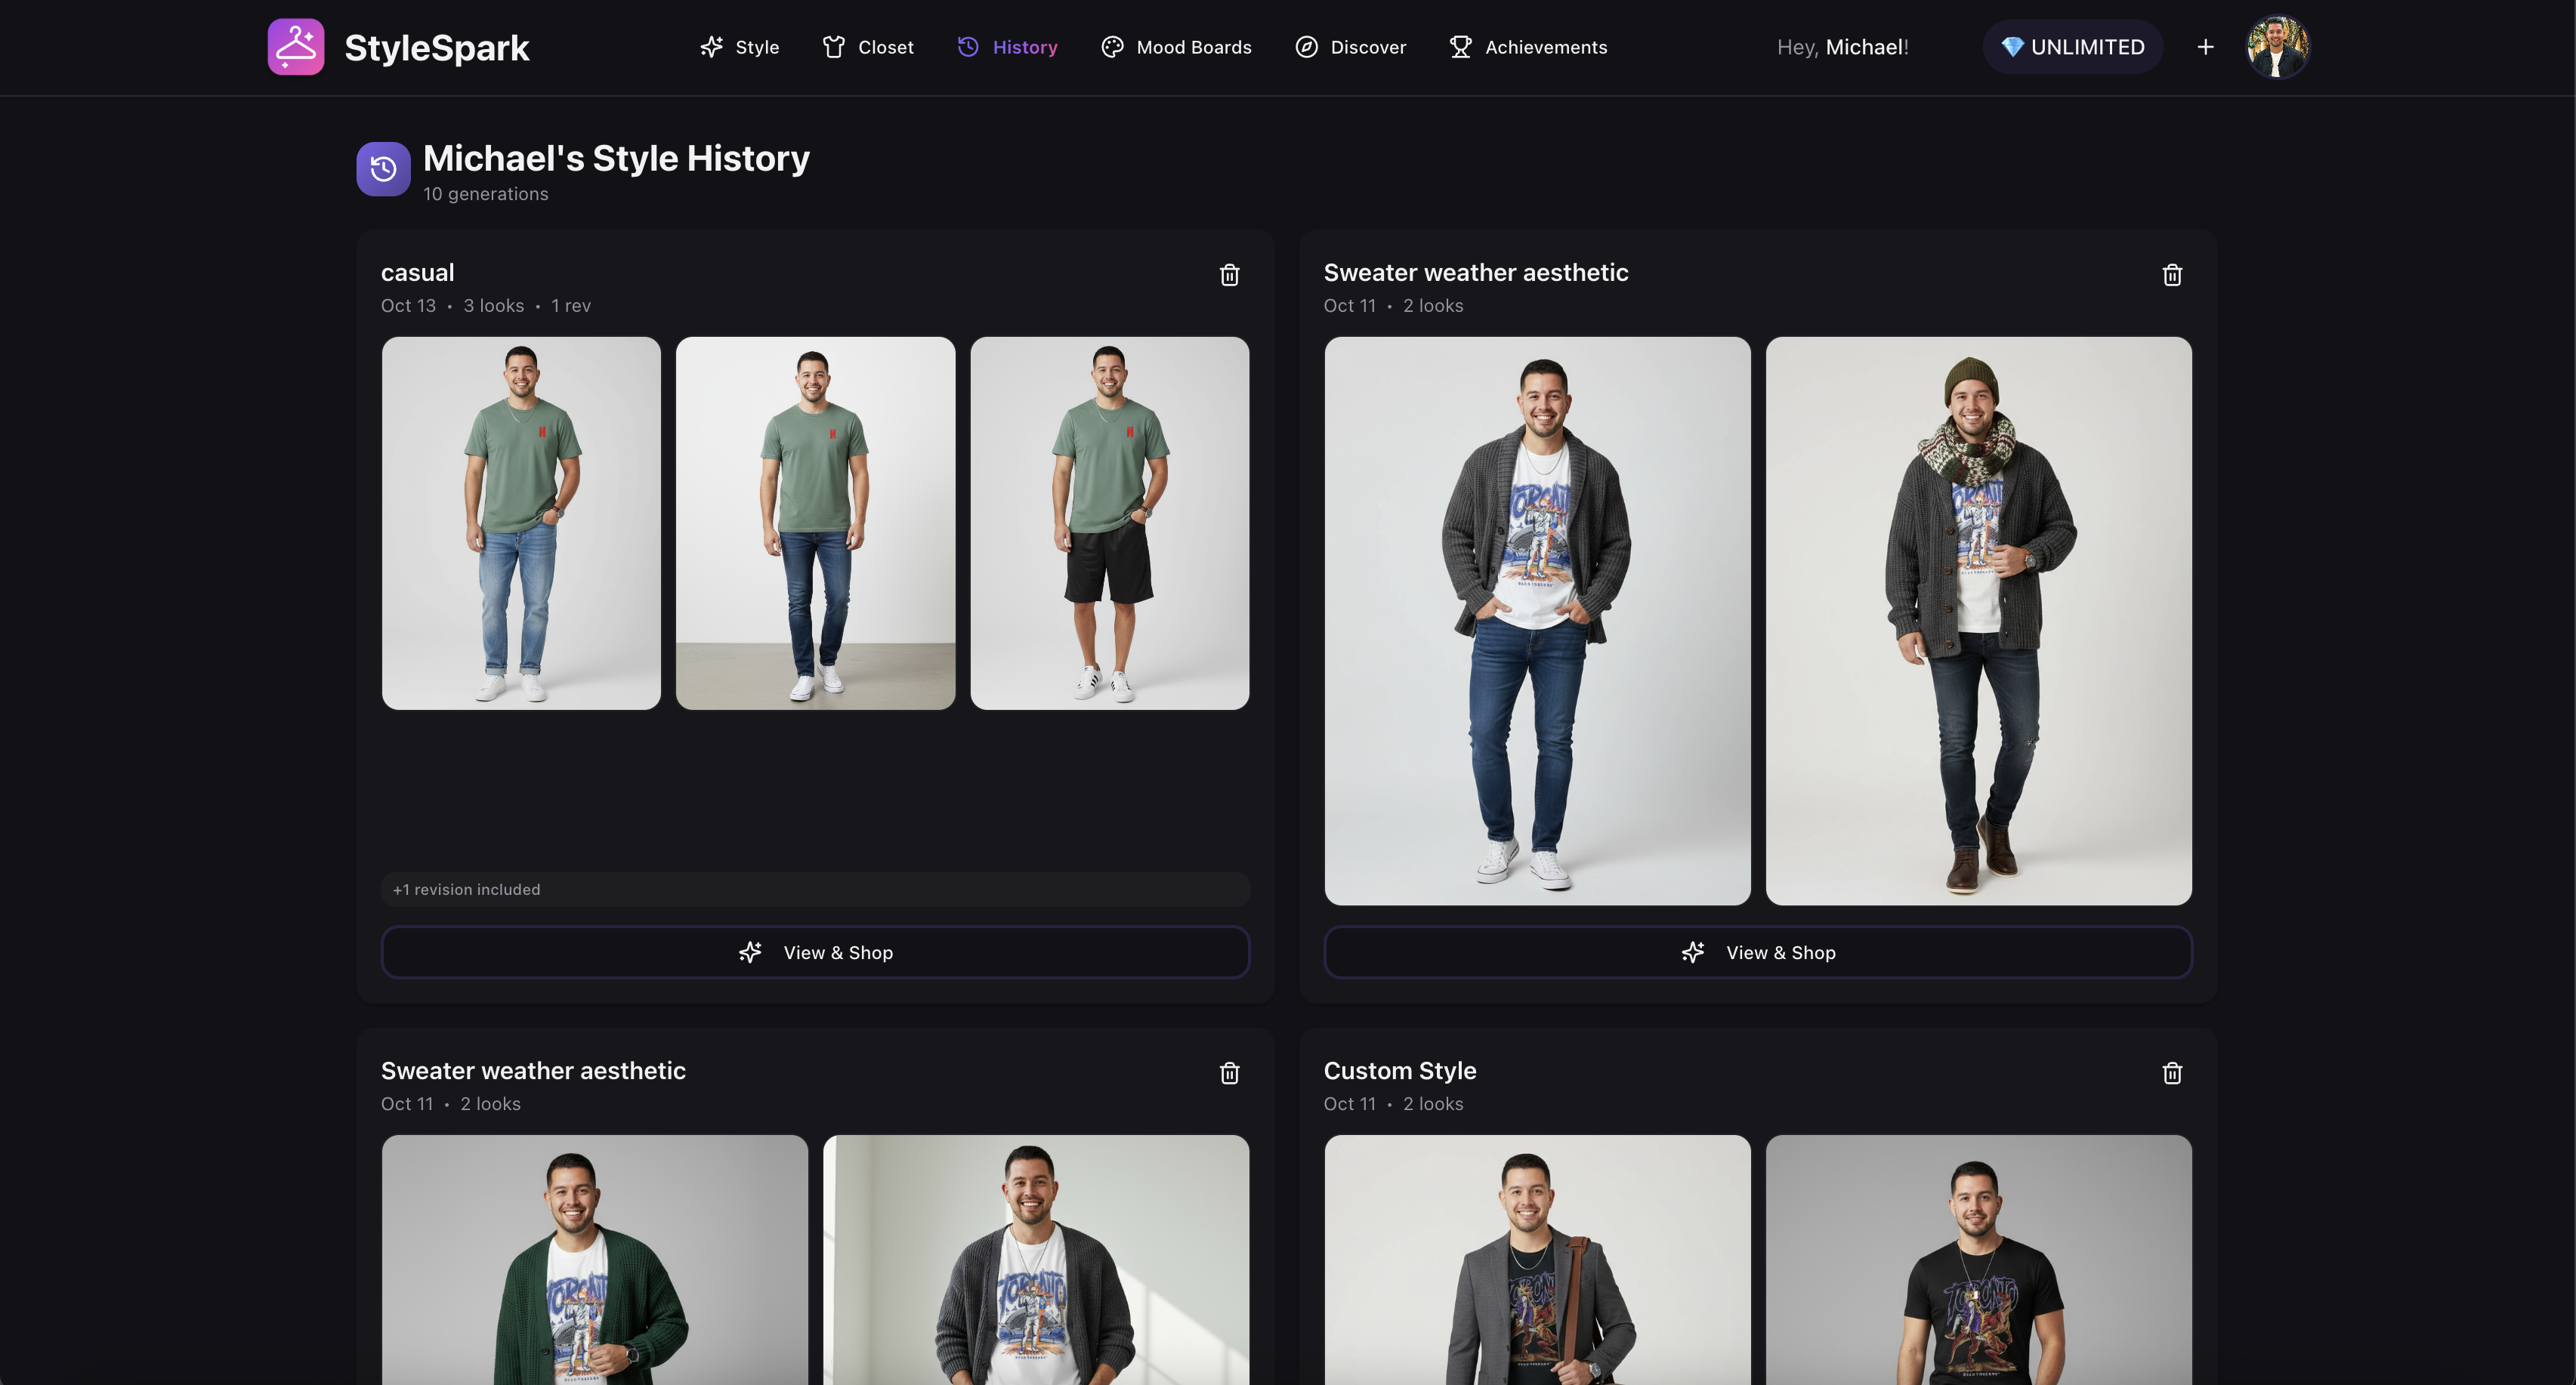Click View & Shop for the casual looks
Image resolution: width=2576 pixels, height=1385 pixels.
(x=814, y=952)
